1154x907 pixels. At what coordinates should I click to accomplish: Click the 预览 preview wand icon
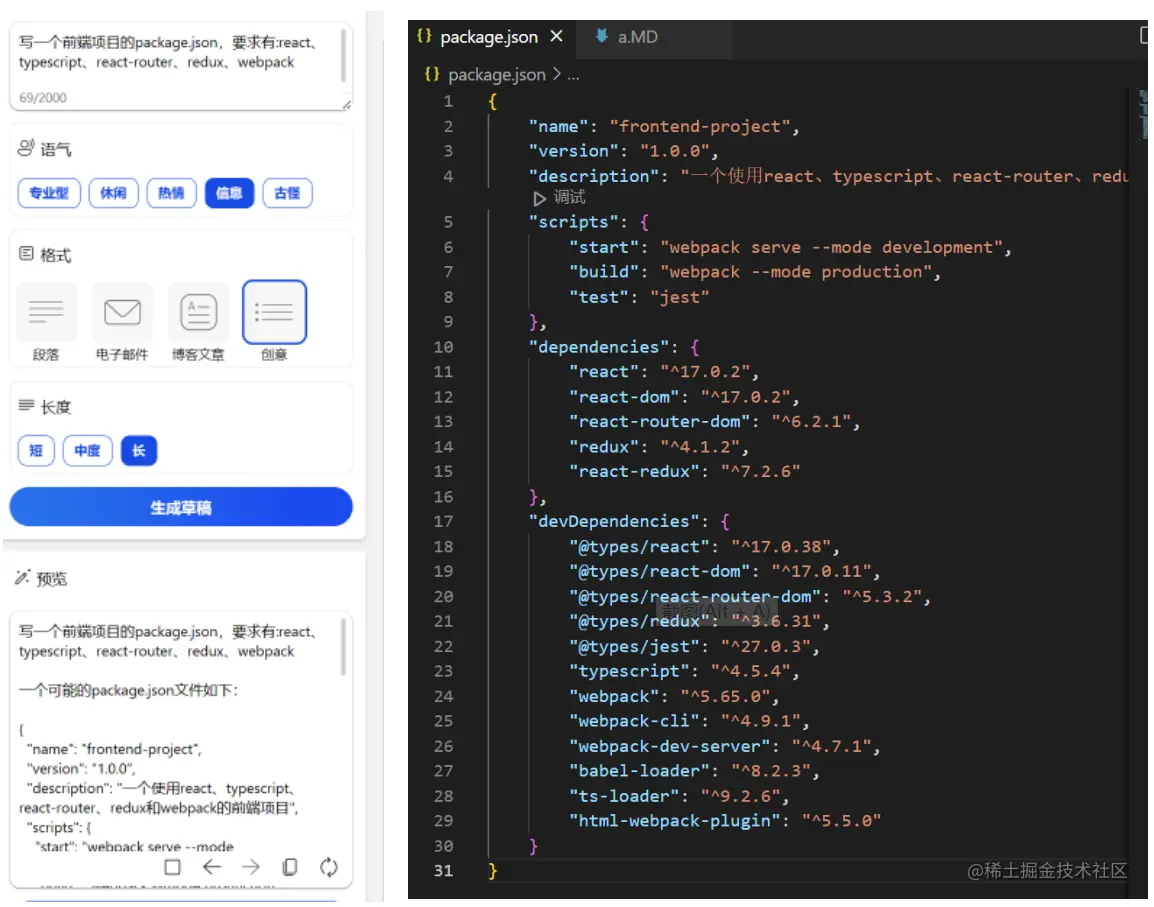(22, 577)
